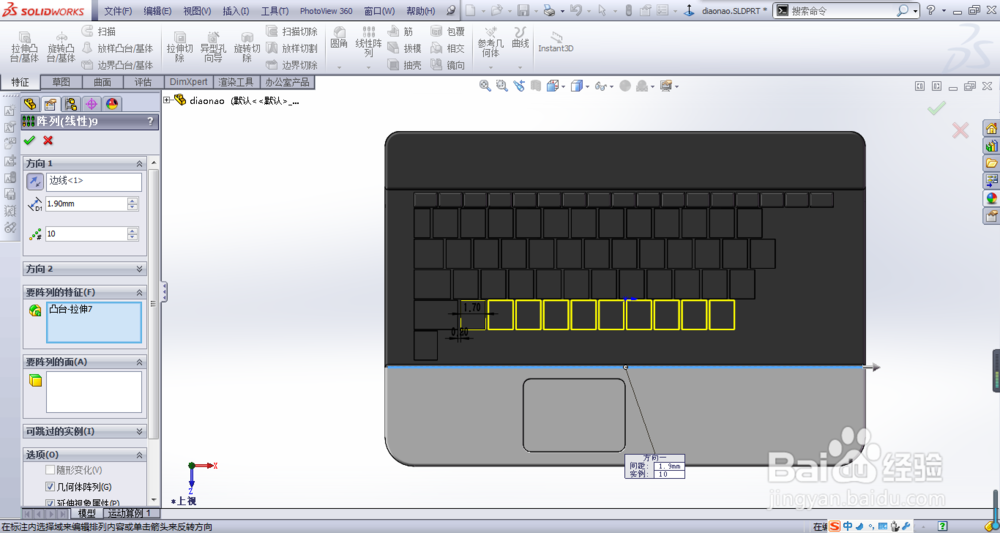
Task: Click the Save icon in the top toolbar
Action: tap(524, 10)
